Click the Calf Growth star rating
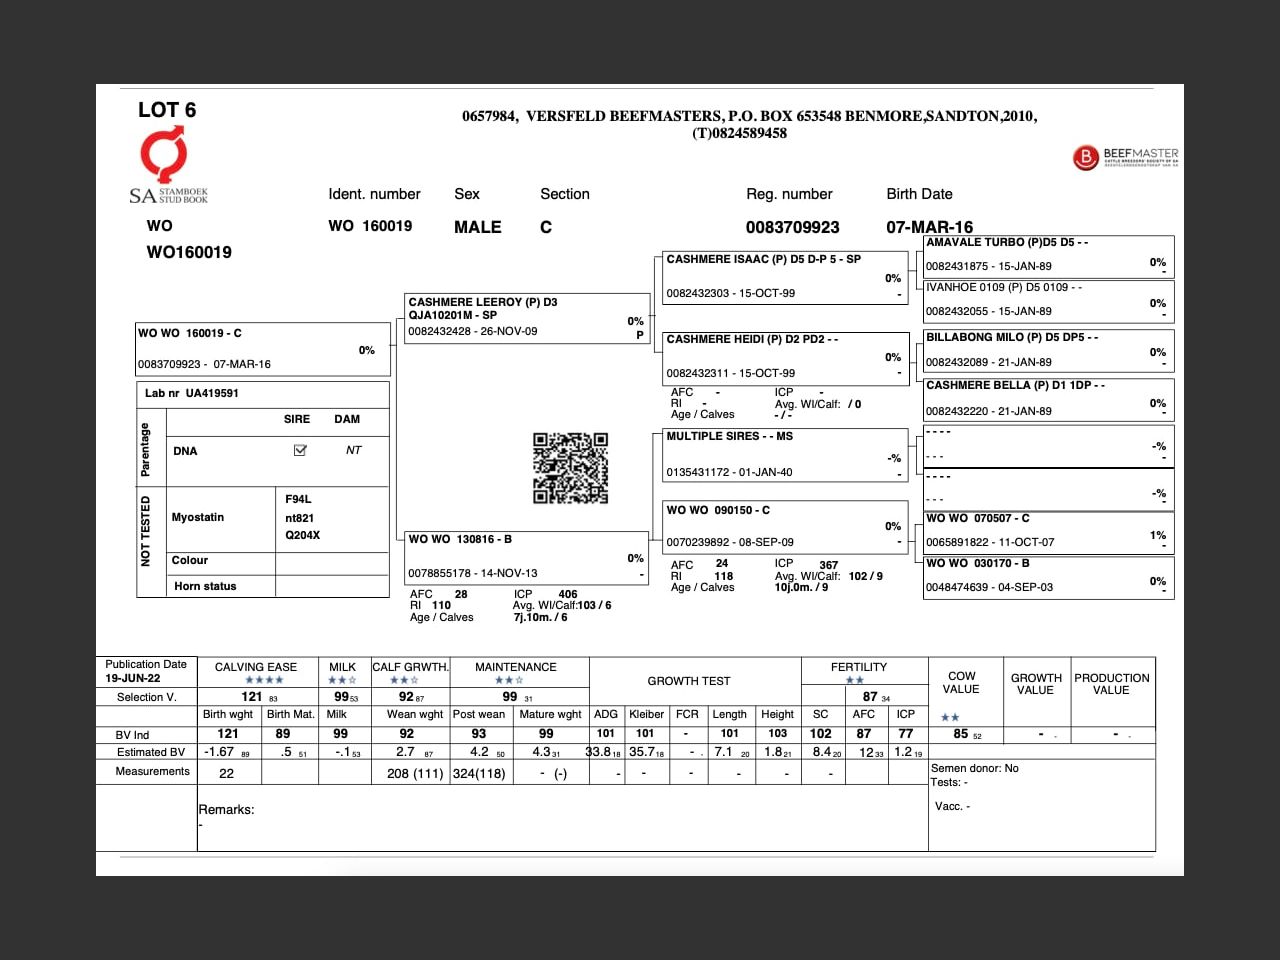Viewport: 1280px width, 960px height. (x=404, y=680)
